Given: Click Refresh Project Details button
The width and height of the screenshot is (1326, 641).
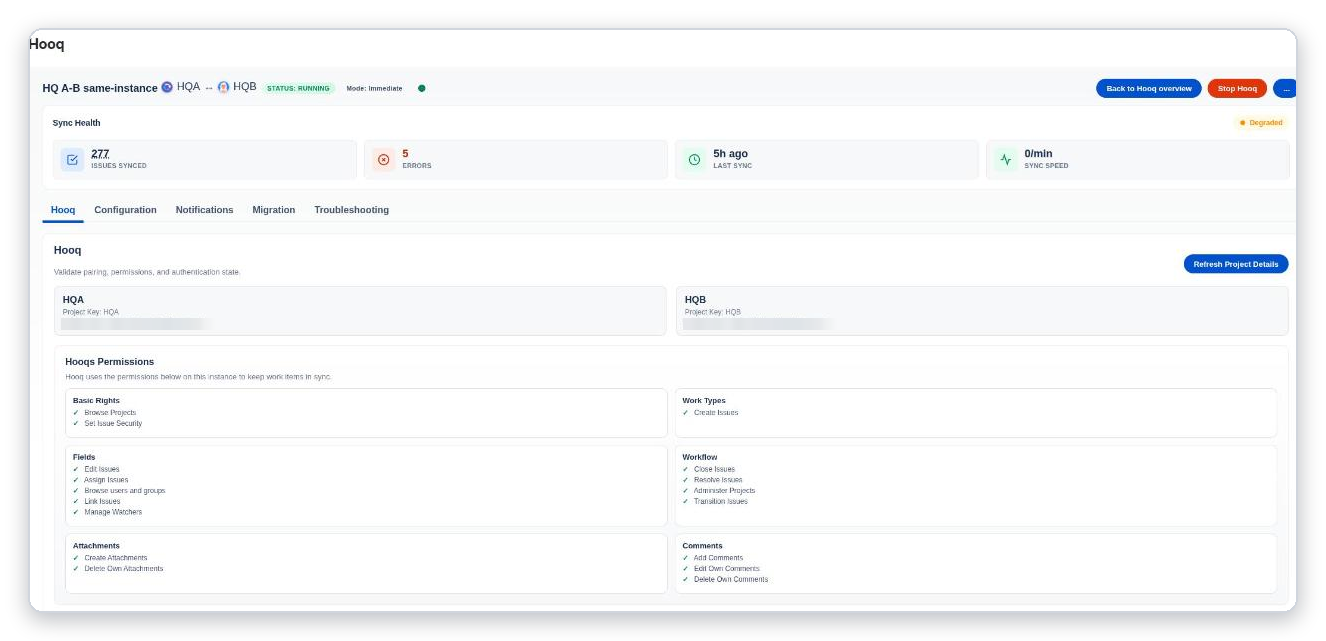Looking at the screenshot, I should pyautogui.click(x=1236, y=264).
